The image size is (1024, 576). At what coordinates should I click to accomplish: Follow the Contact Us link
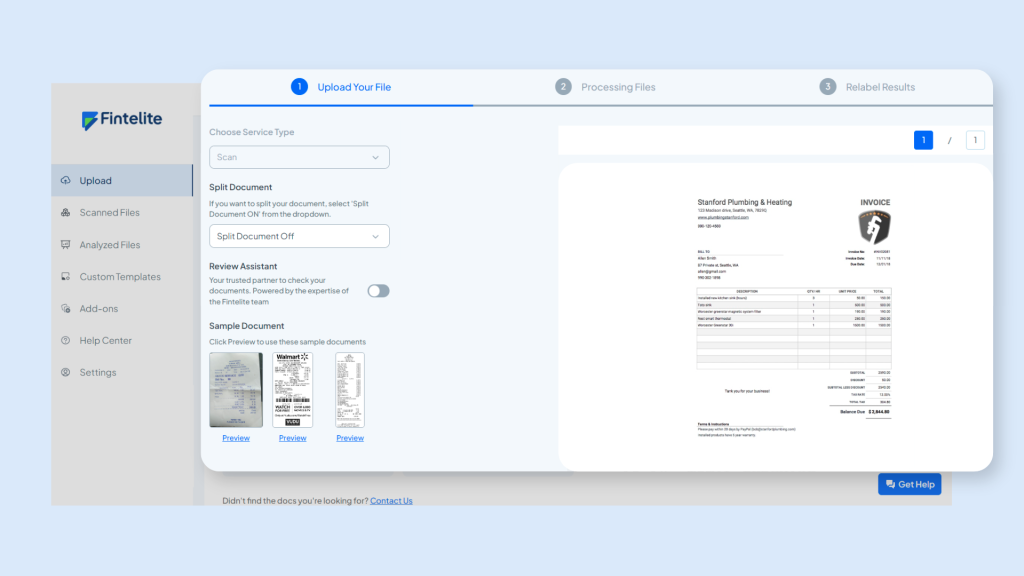click(x=391, y=501)
